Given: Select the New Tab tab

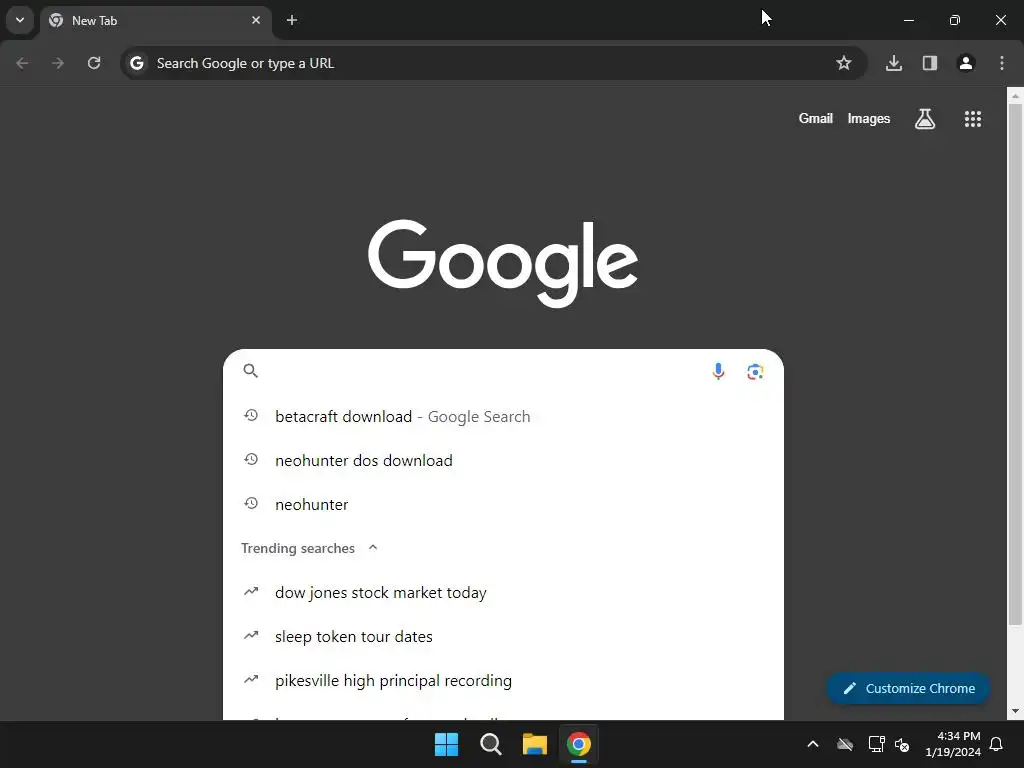Looking at the screenshot, I should (156, 20).
